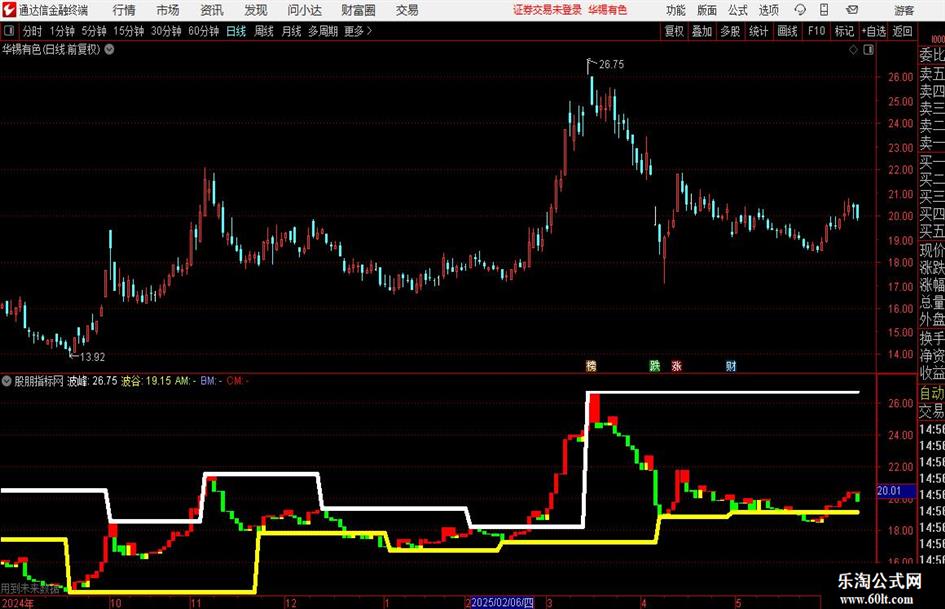Click the 波峰: 26.75 indicator value

pos(92,380)
